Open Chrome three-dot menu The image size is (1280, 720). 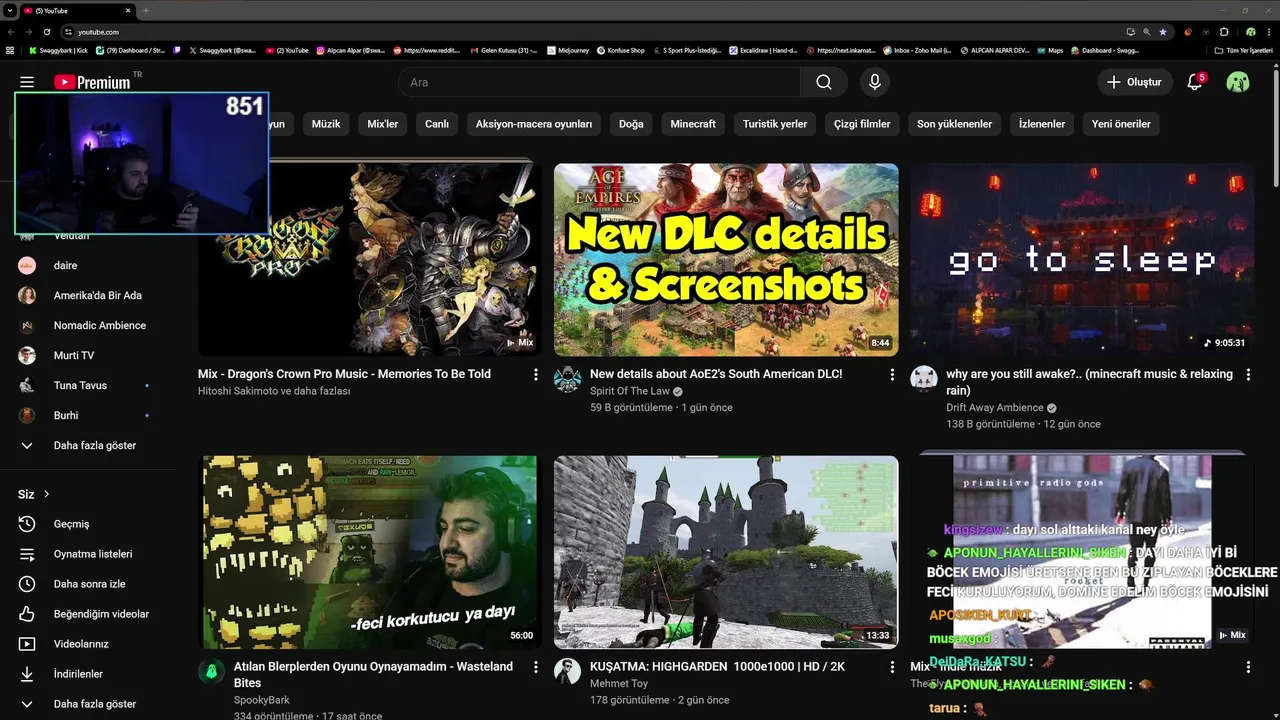(1268, 32)
